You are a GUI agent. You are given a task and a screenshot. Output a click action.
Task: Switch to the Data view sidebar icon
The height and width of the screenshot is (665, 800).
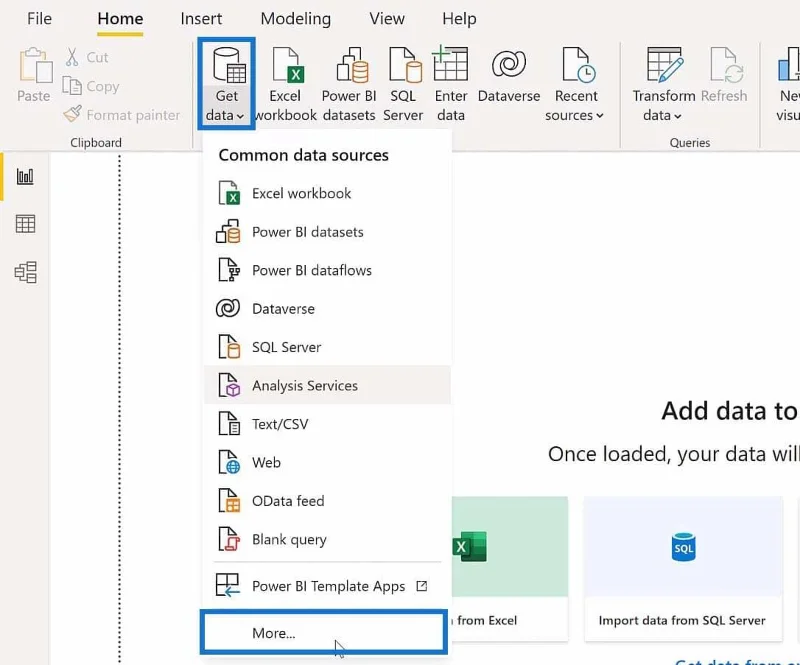coord(25,224)
